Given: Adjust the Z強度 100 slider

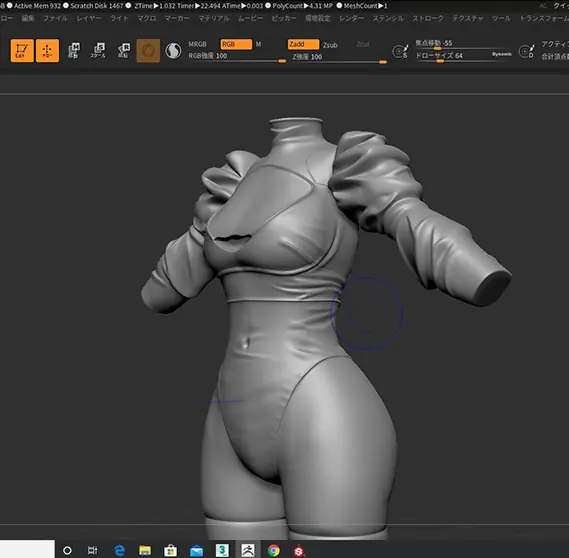Looking at the screenshot, I should pos(339,58).
